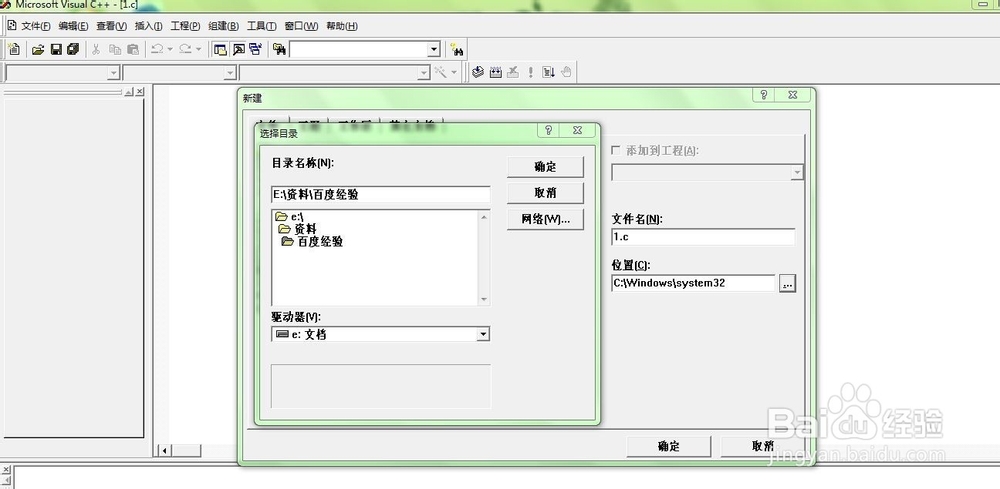Image resolution: width=1000 pixels, height=489 pixels.
Task: Open the Window List icon
Action: (x=256, y=49)
